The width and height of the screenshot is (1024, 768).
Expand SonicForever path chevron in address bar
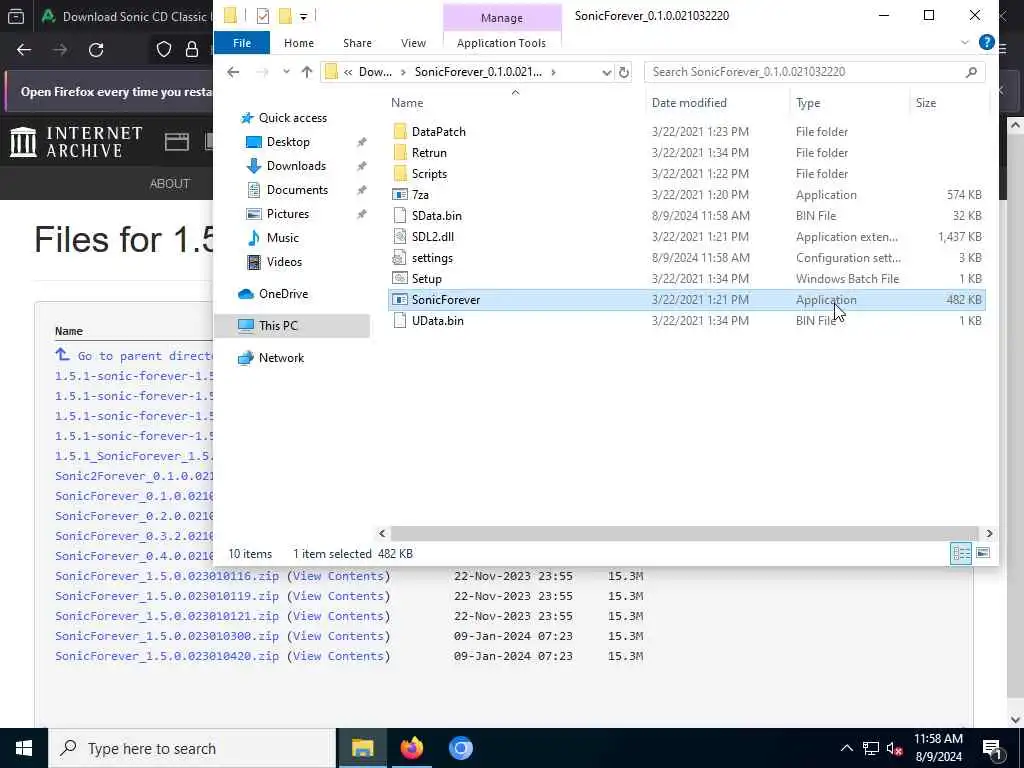[554, 72]
